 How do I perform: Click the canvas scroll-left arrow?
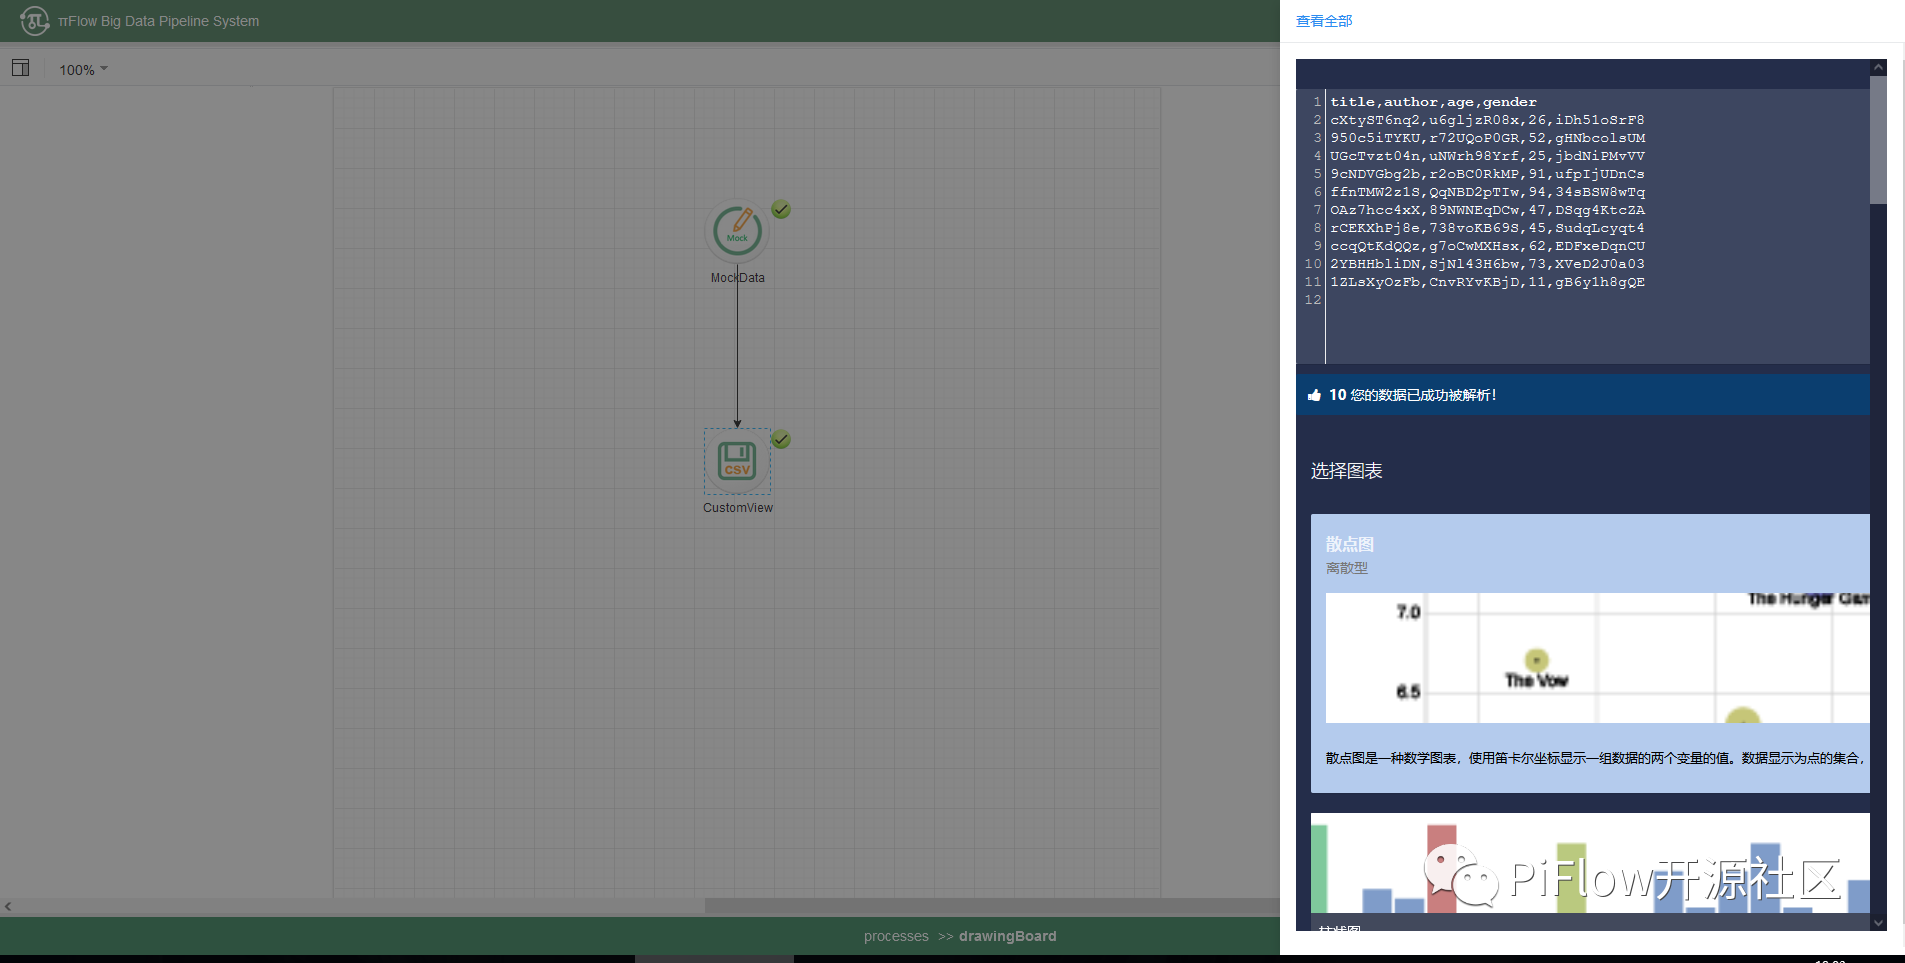click(8, 906)
